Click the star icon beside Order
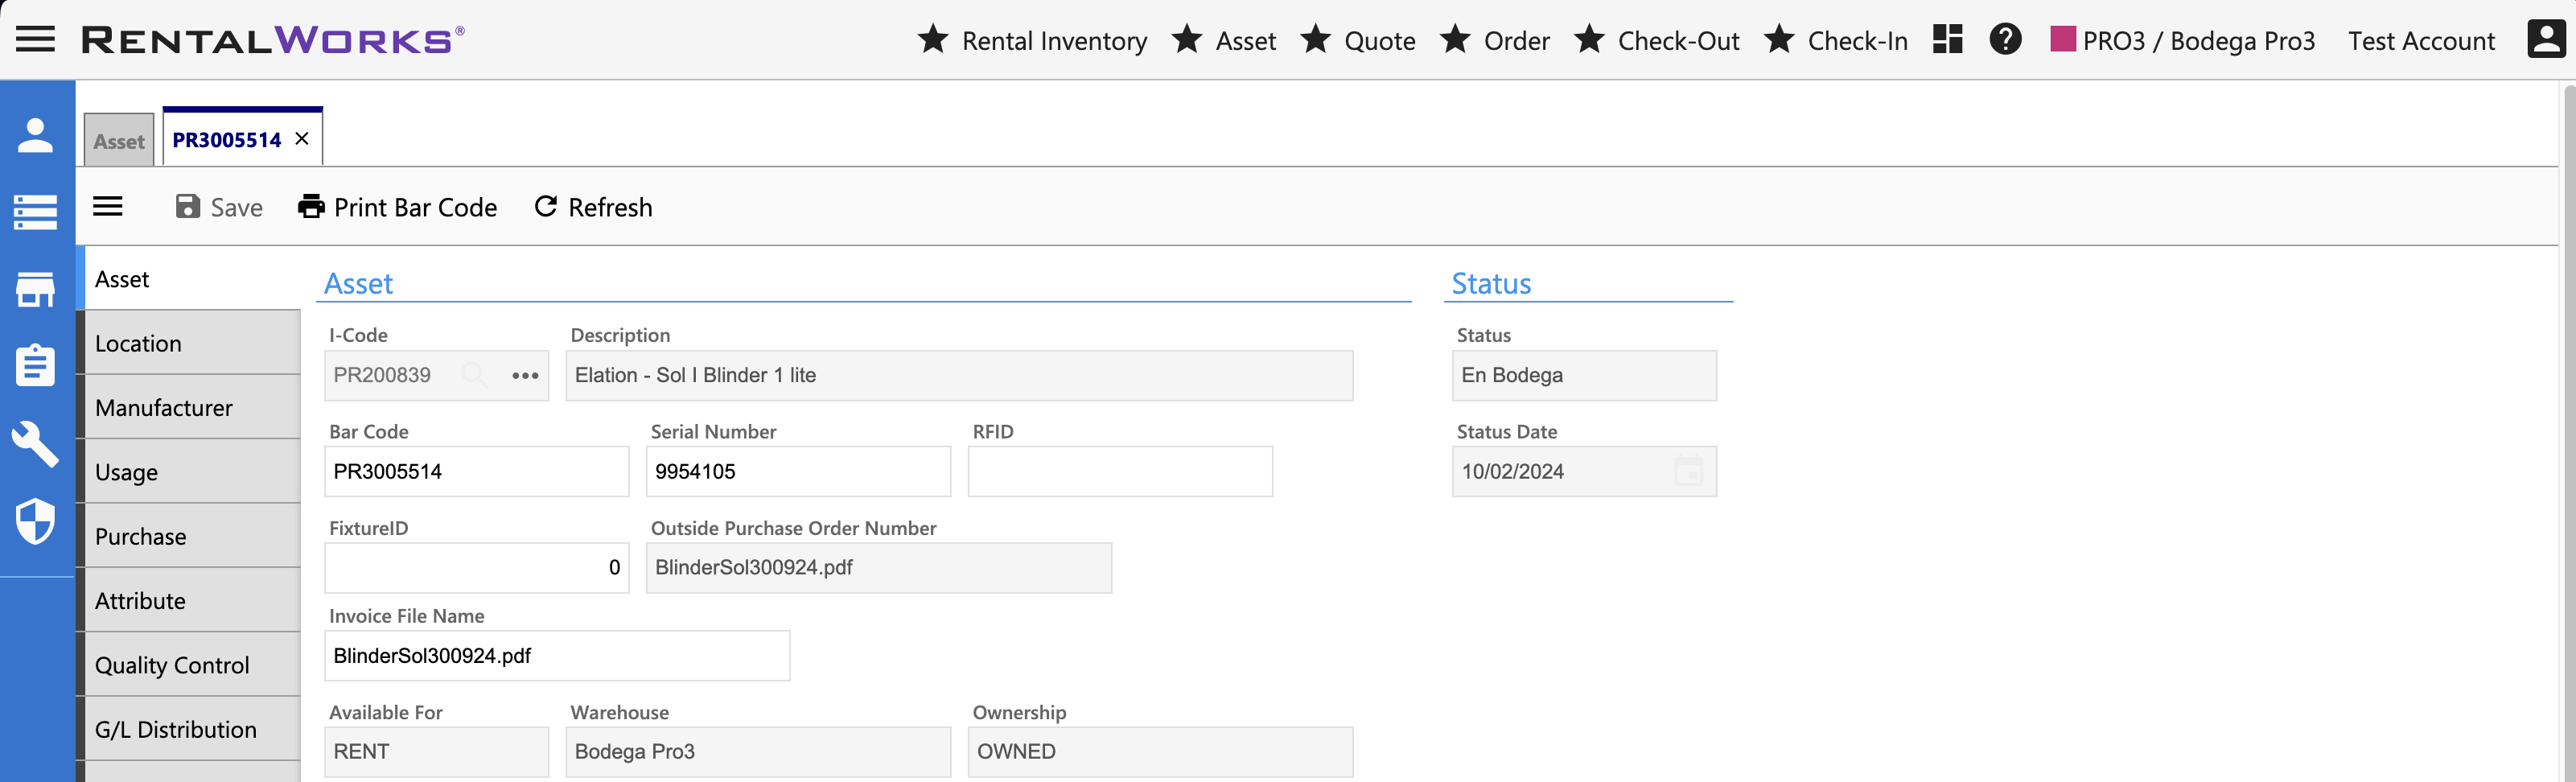The height and width of the screenshot is (782, 2576). 1455,40
